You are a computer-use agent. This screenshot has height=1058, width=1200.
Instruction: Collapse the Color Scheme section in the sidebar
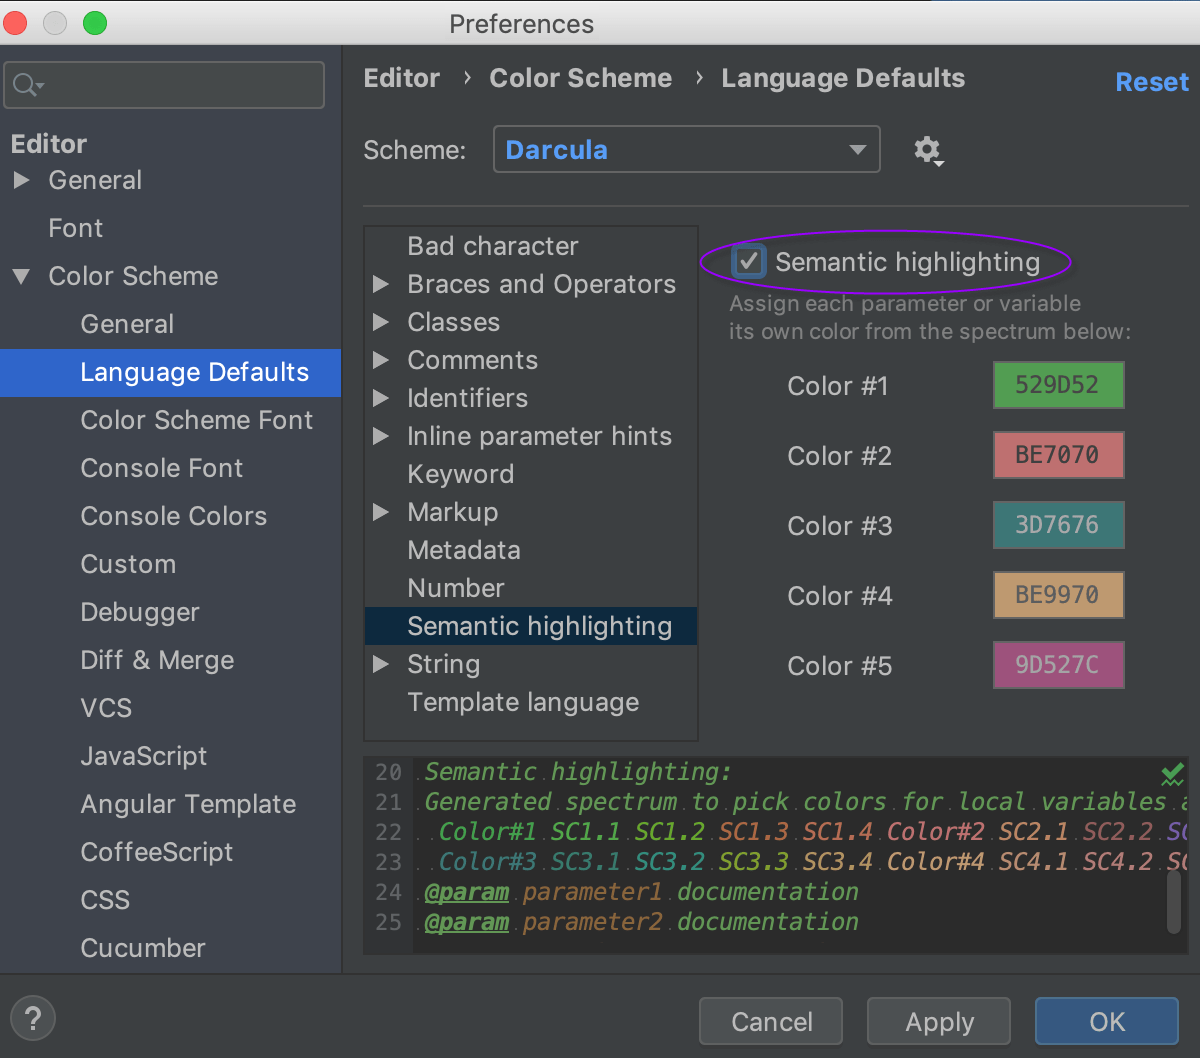[x=21, y=276]
